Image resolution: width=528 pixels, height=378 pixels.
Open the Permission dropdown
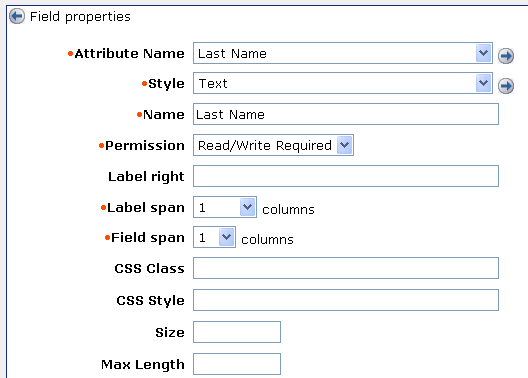tap(273, 145)
